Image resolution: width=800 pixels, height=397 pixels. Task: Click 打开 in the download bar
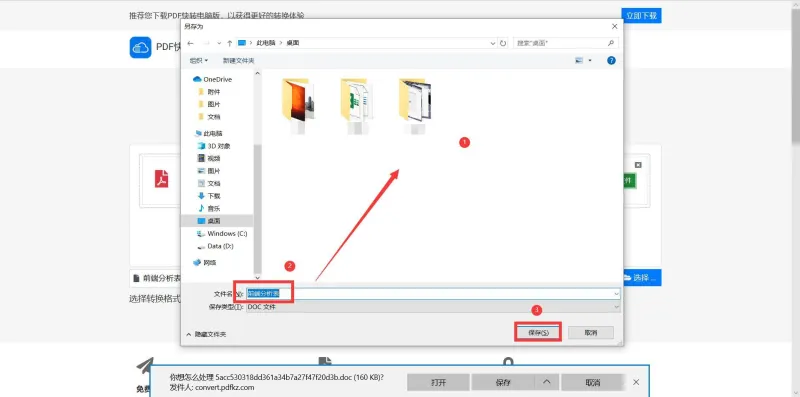tap(438, 382)
